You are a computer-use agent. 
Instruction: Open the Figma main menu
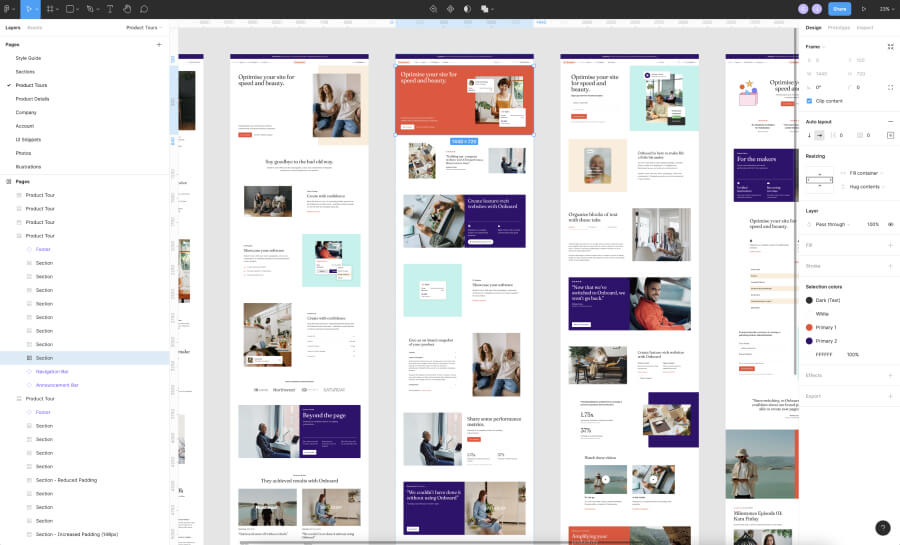pyautogui.click(x=8, y=9)
